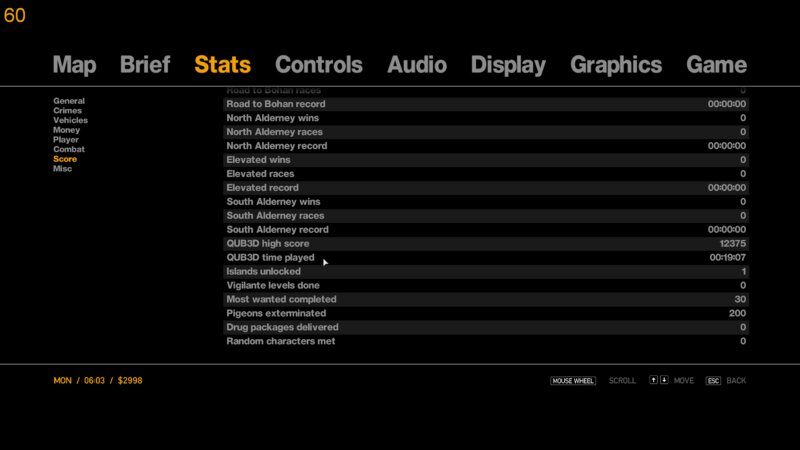The image size is (800, 450).
Task: Click the MOVE label
Action: click(684, 381)
